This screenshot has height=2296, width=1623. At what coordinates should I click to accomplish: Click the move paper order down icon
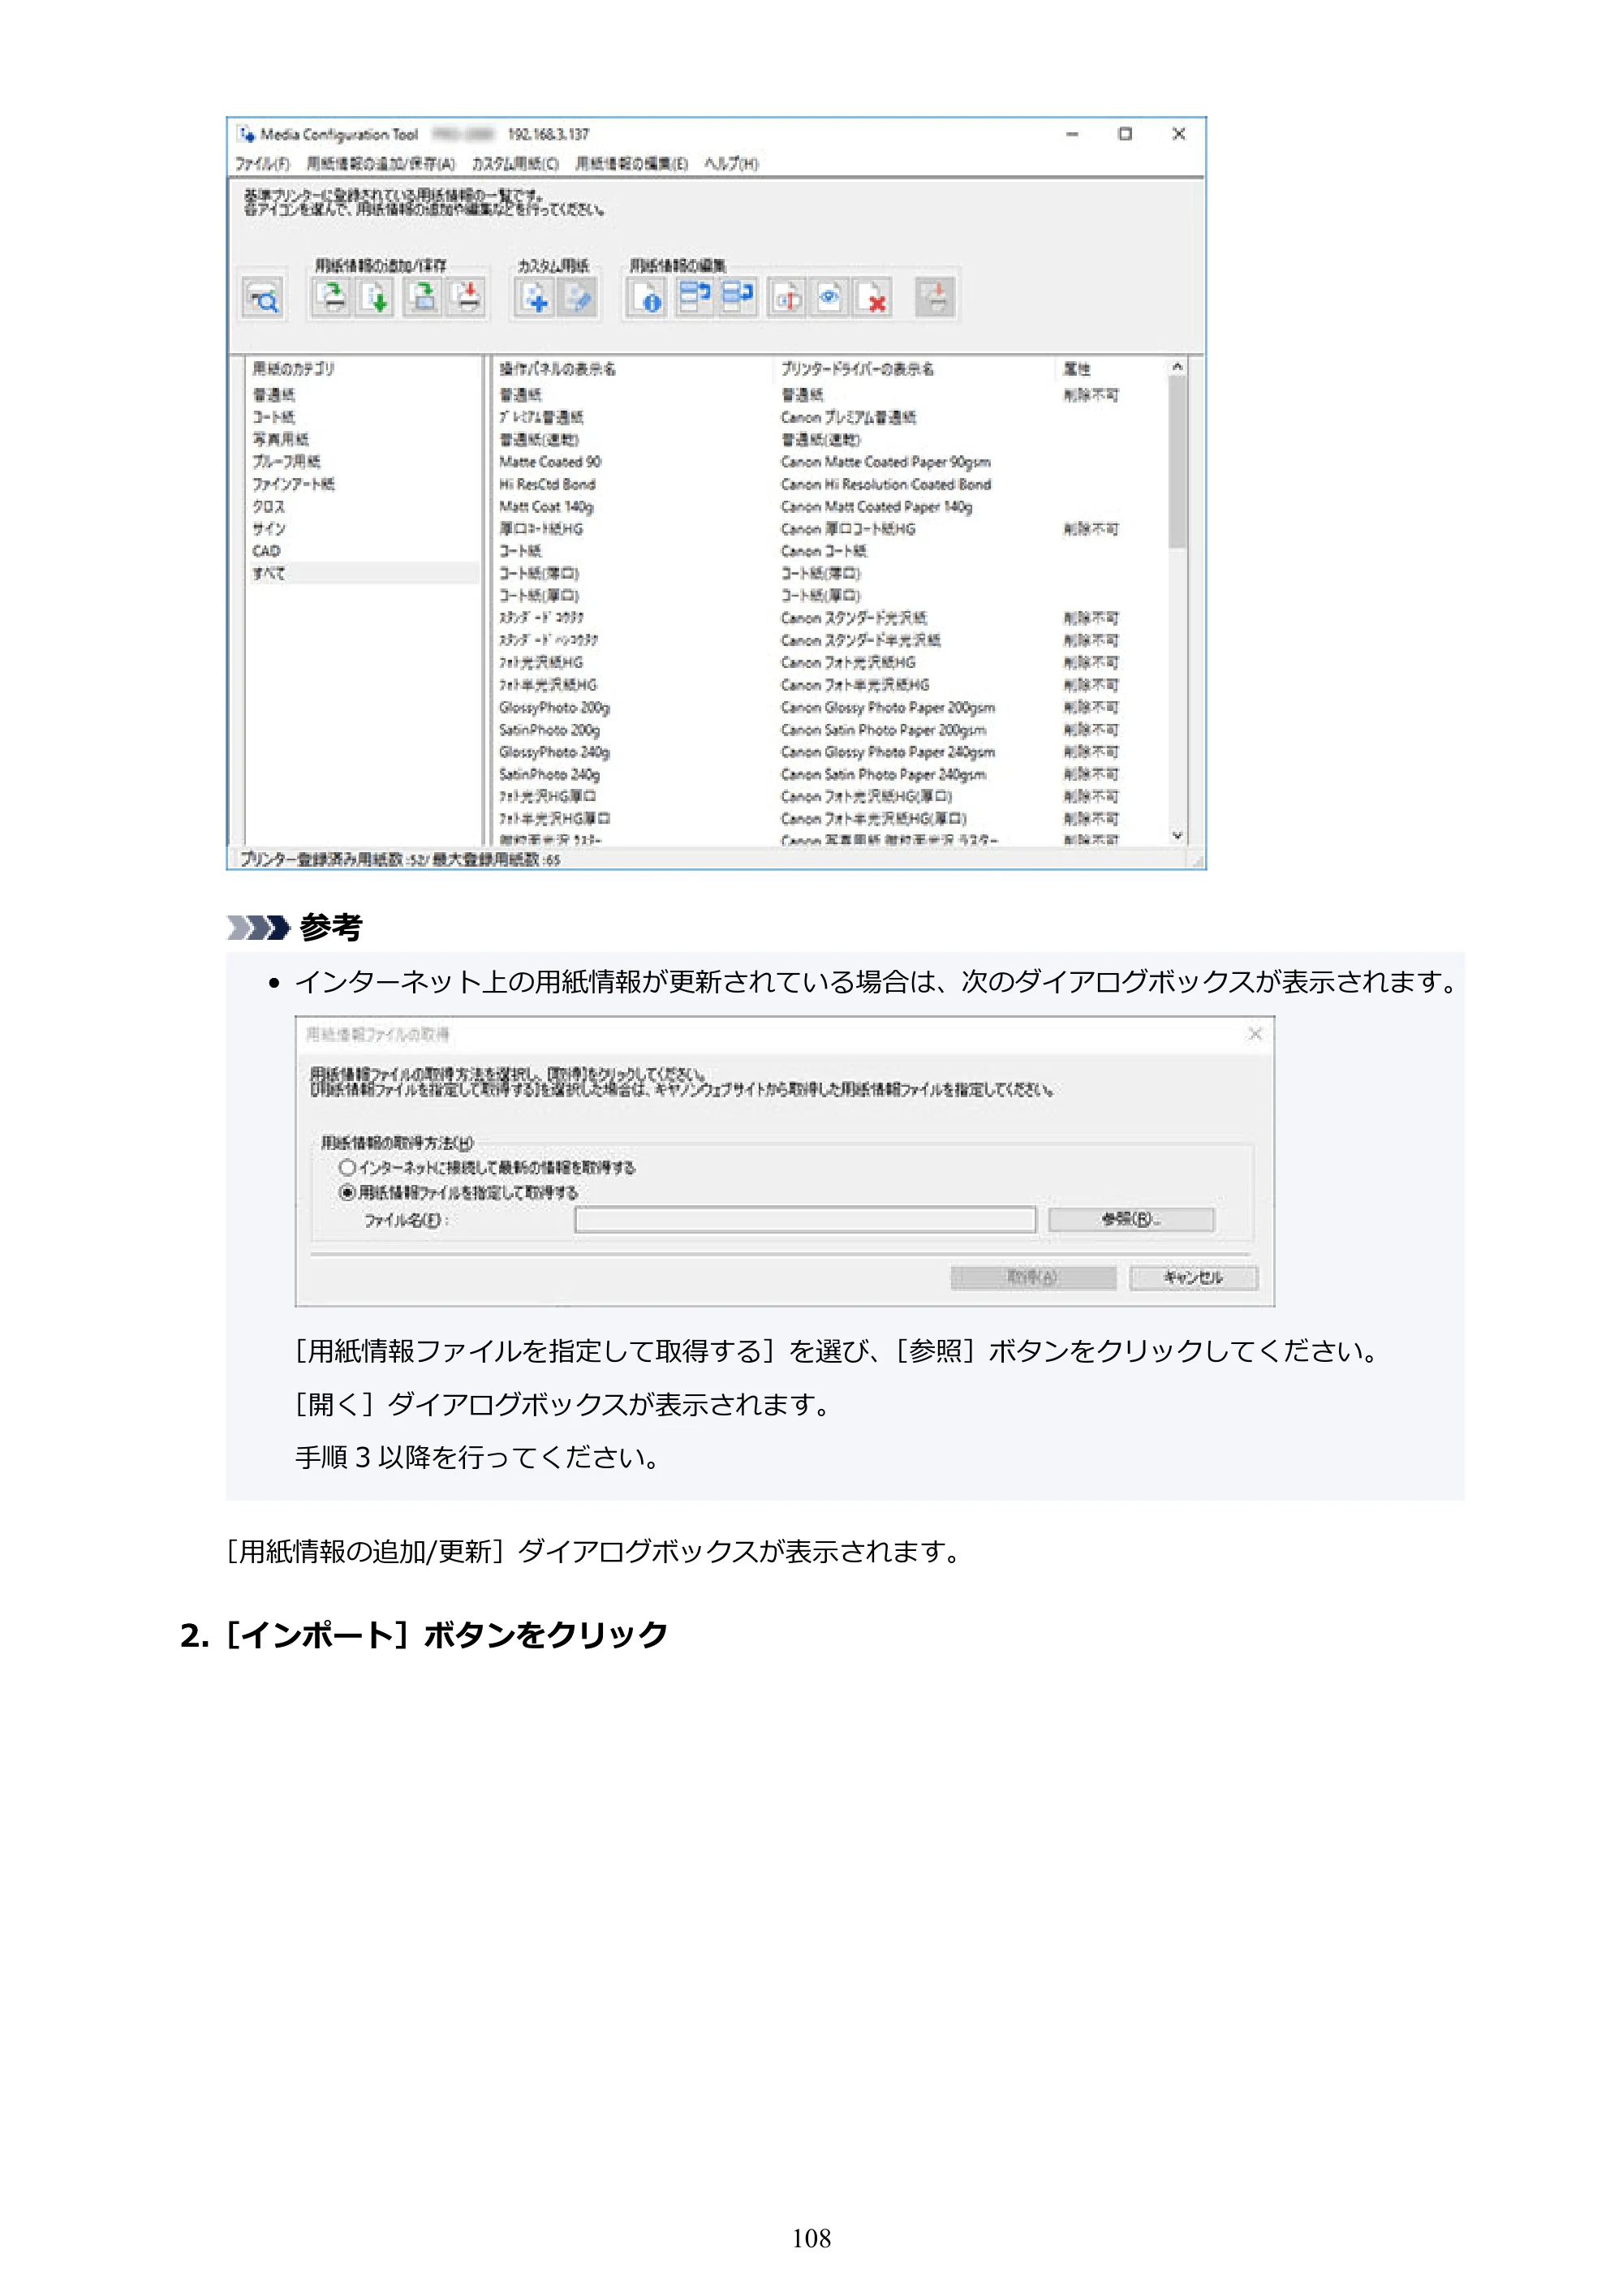tap(738, 297)
